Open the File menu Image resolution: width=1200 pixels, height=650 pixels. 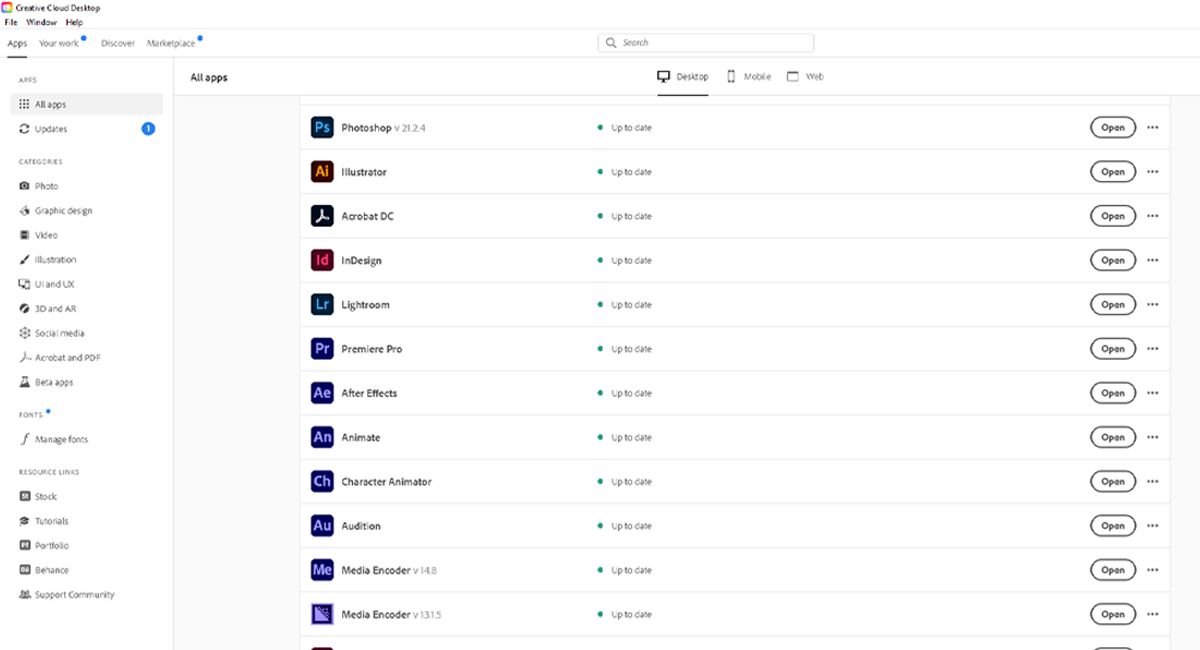11,22
